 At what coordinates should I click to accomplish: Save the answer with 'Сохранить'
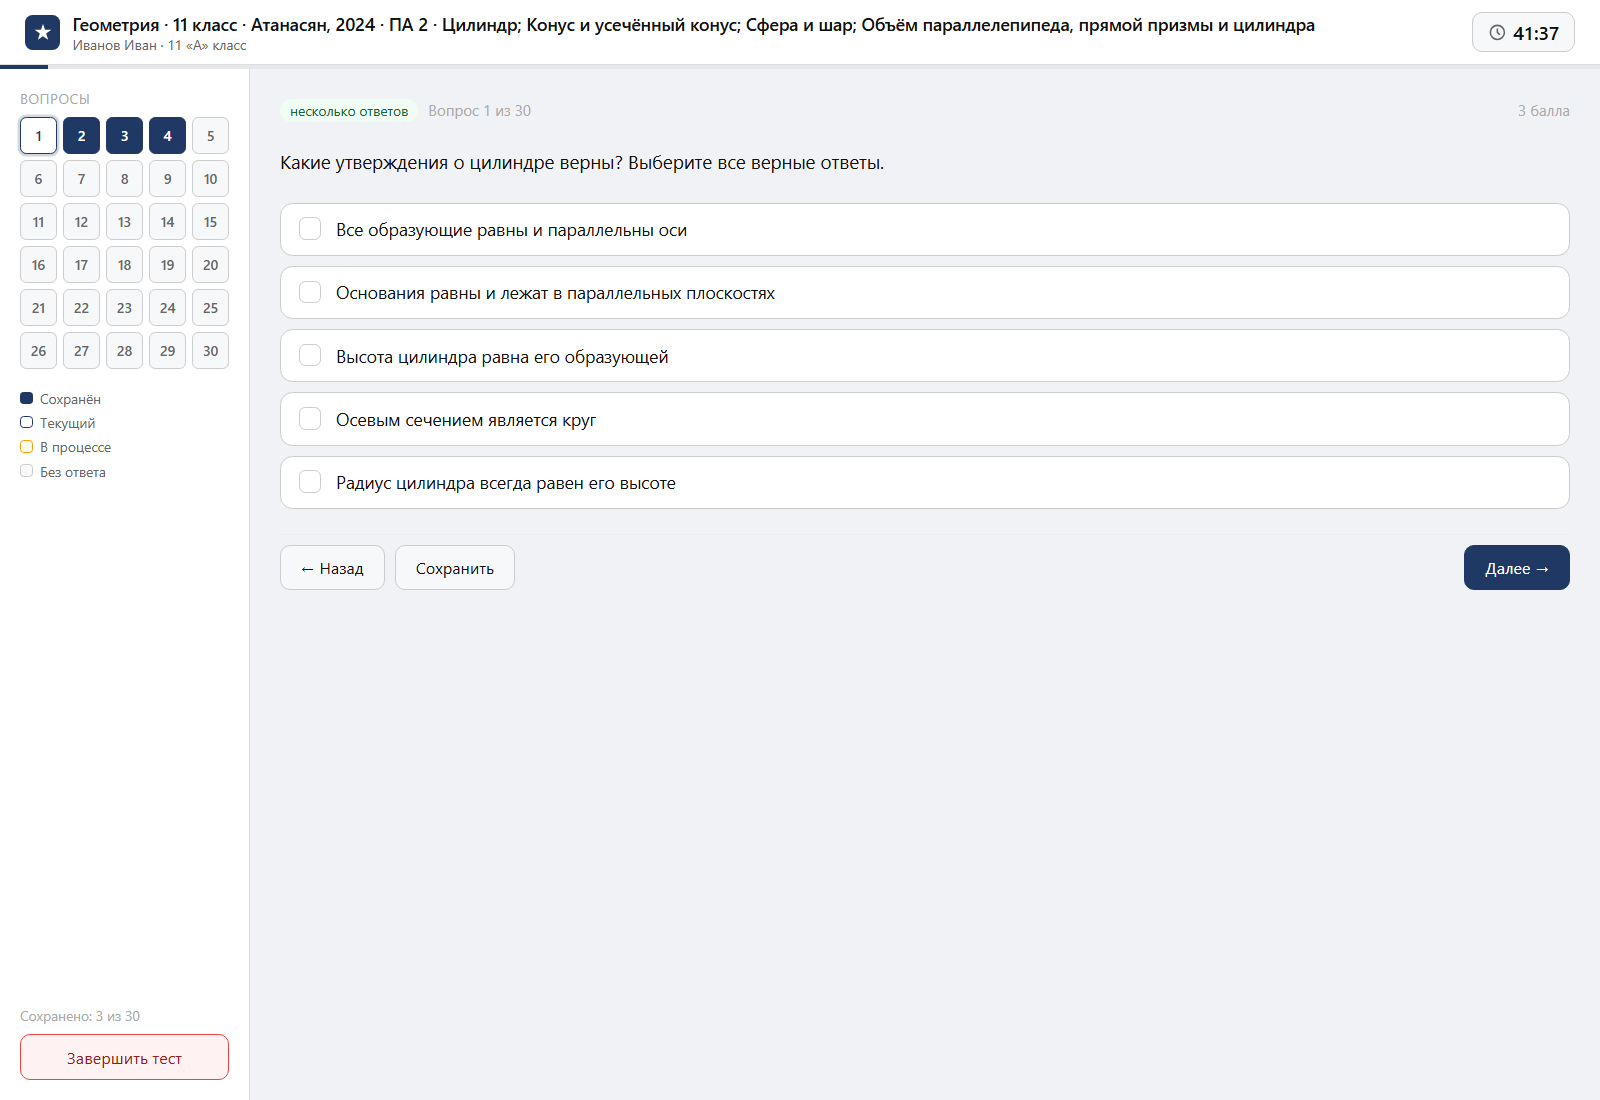coord(455,568)
